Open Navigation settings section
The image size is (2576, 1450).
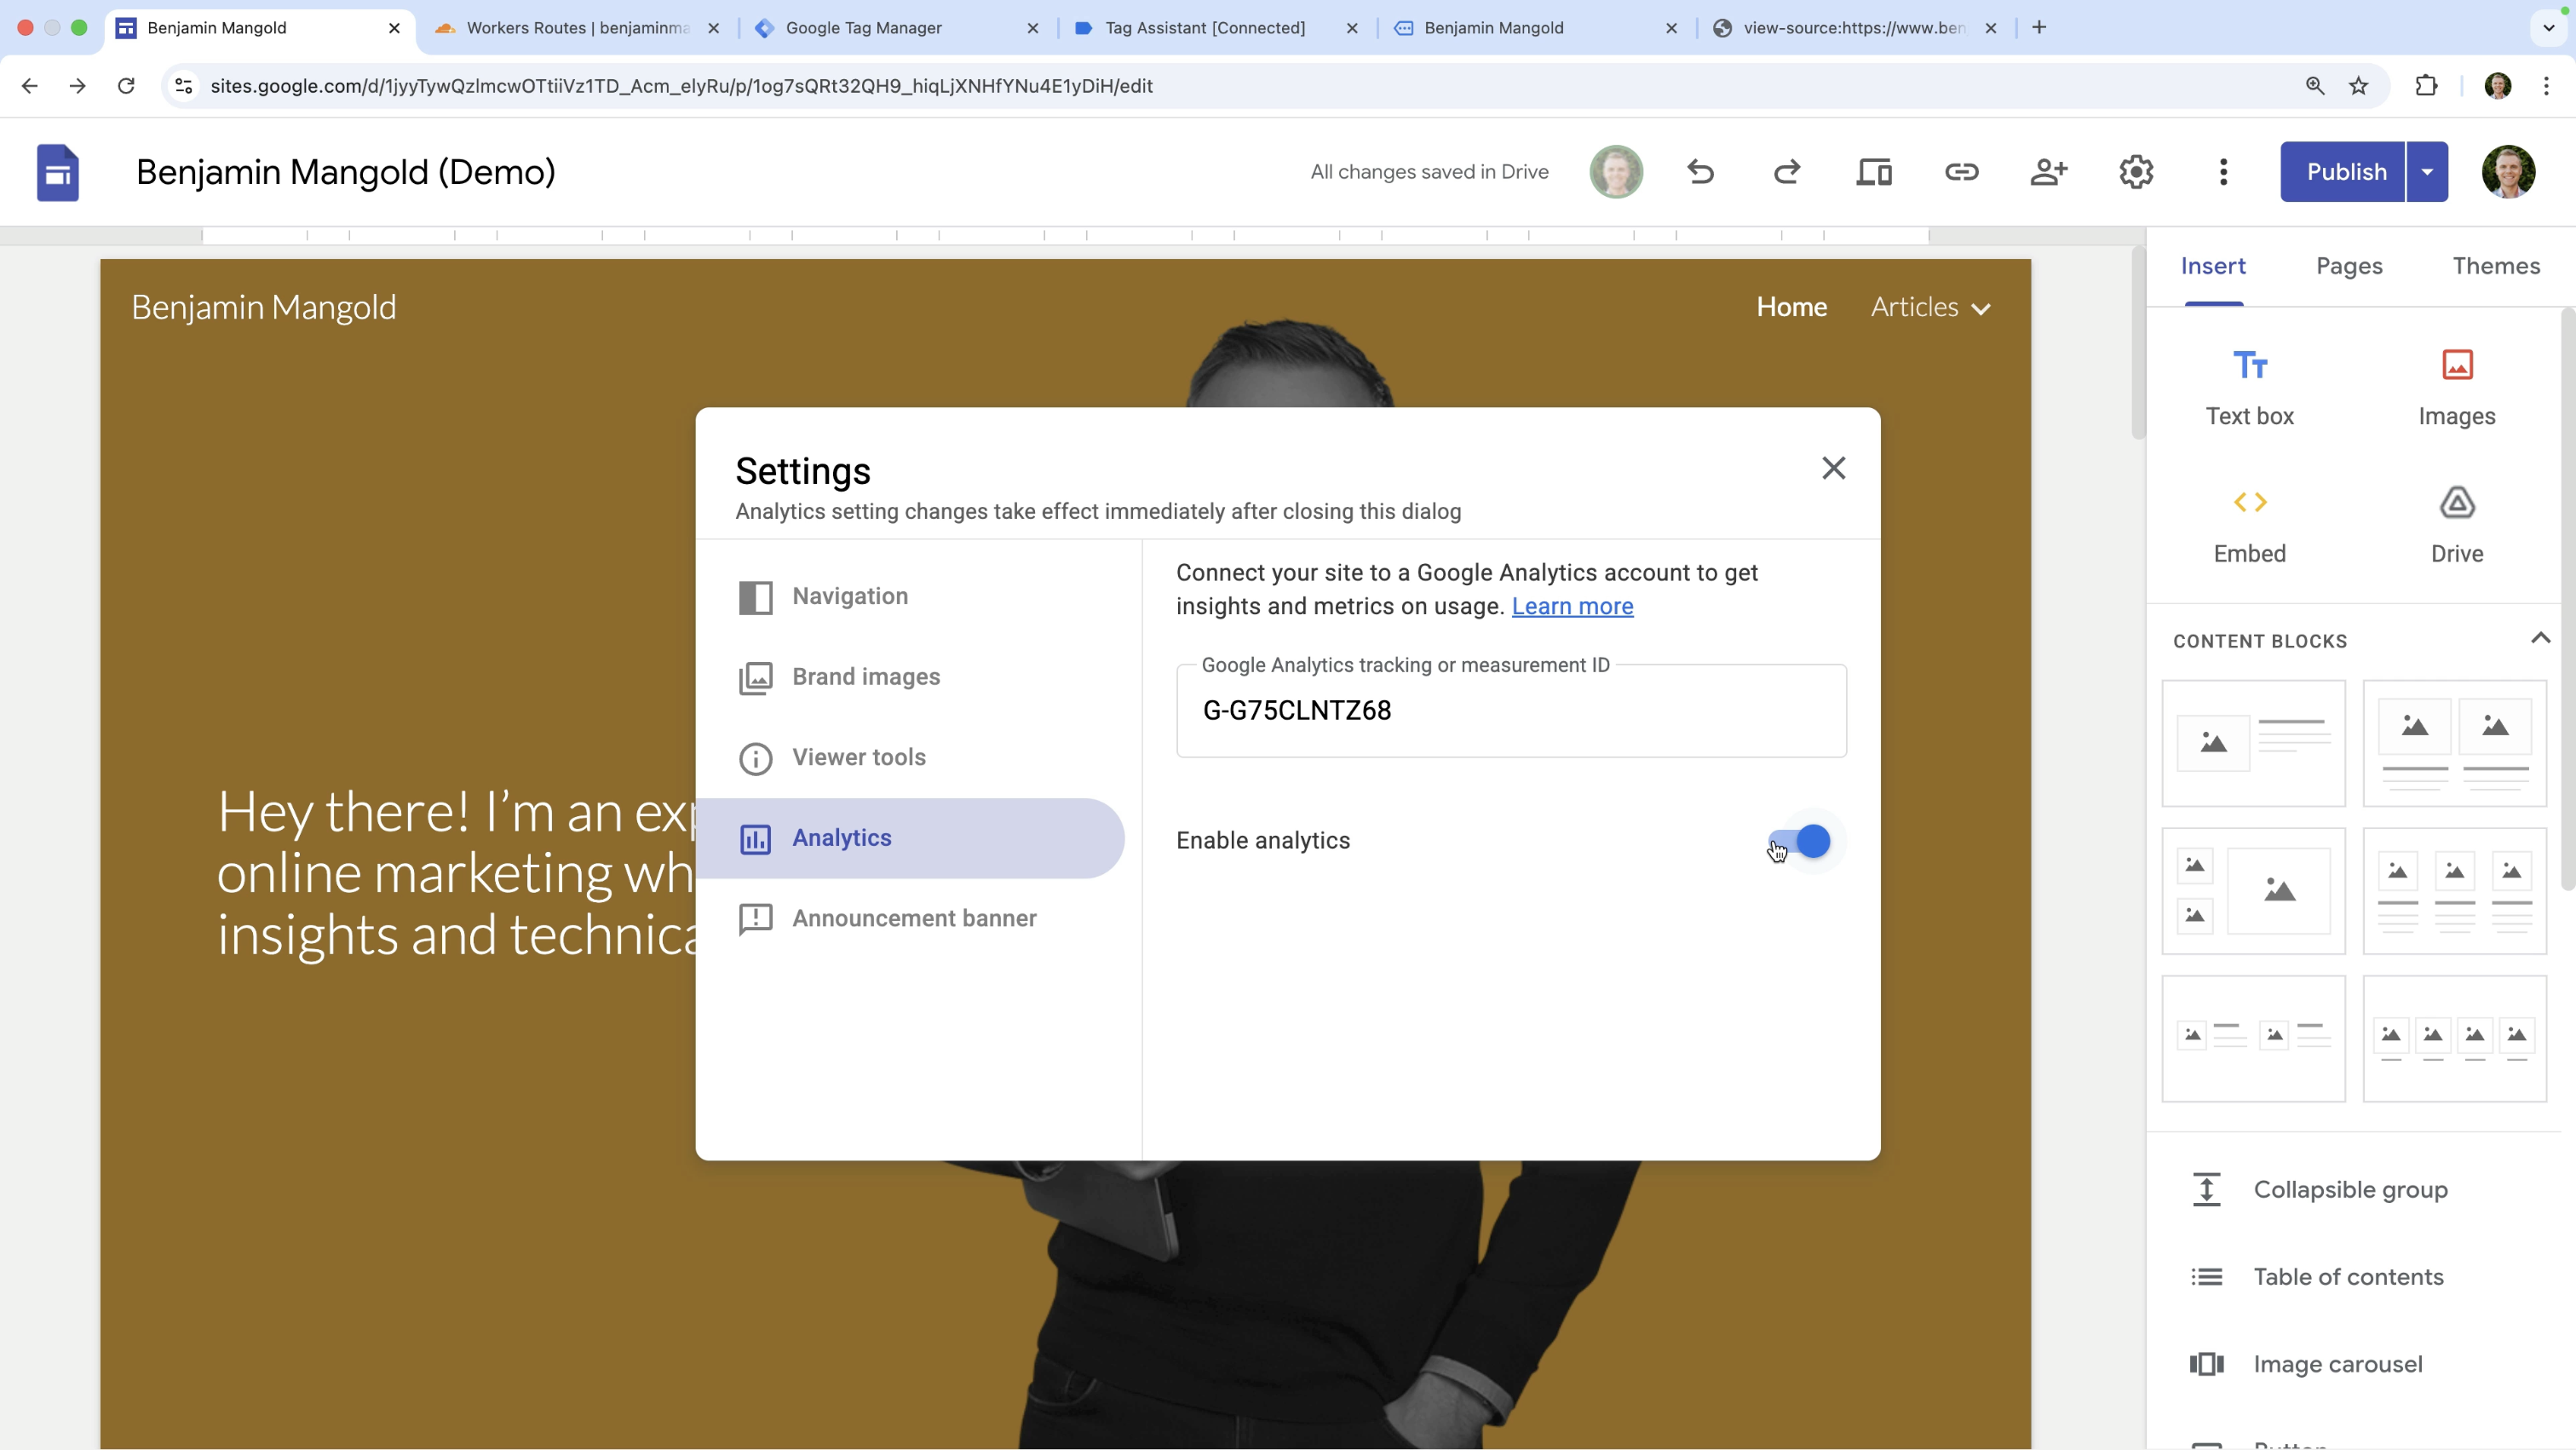910,597
